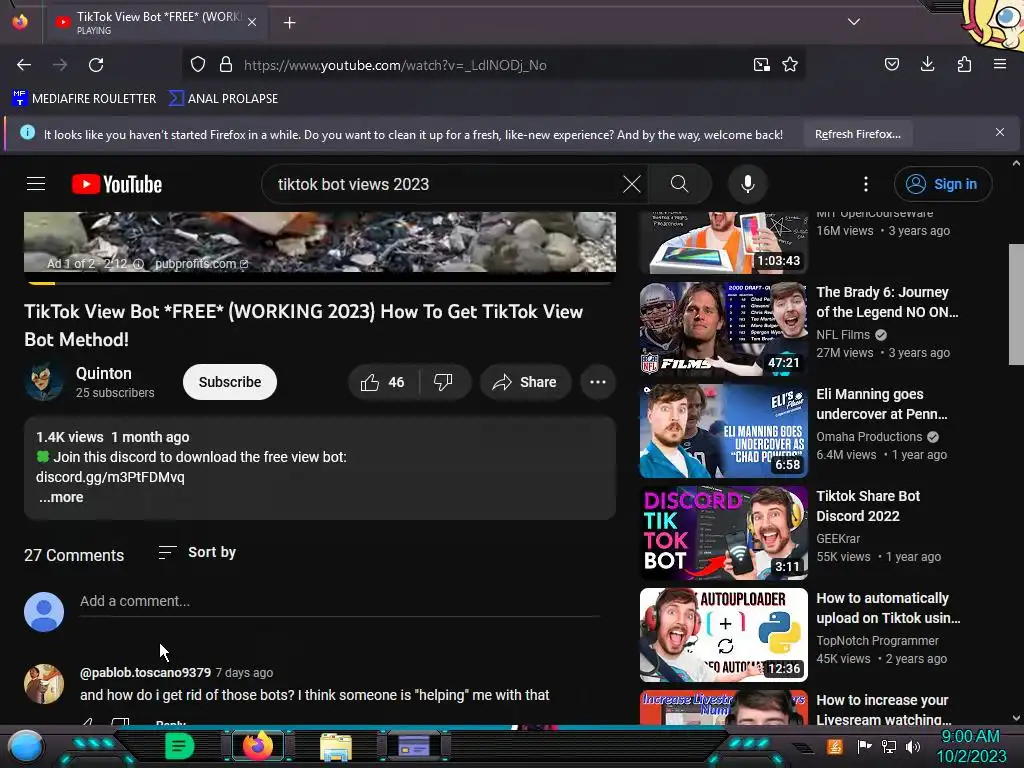Expand description with ...more
This screenshot has height=768, width=1024.
pos(61,497)
